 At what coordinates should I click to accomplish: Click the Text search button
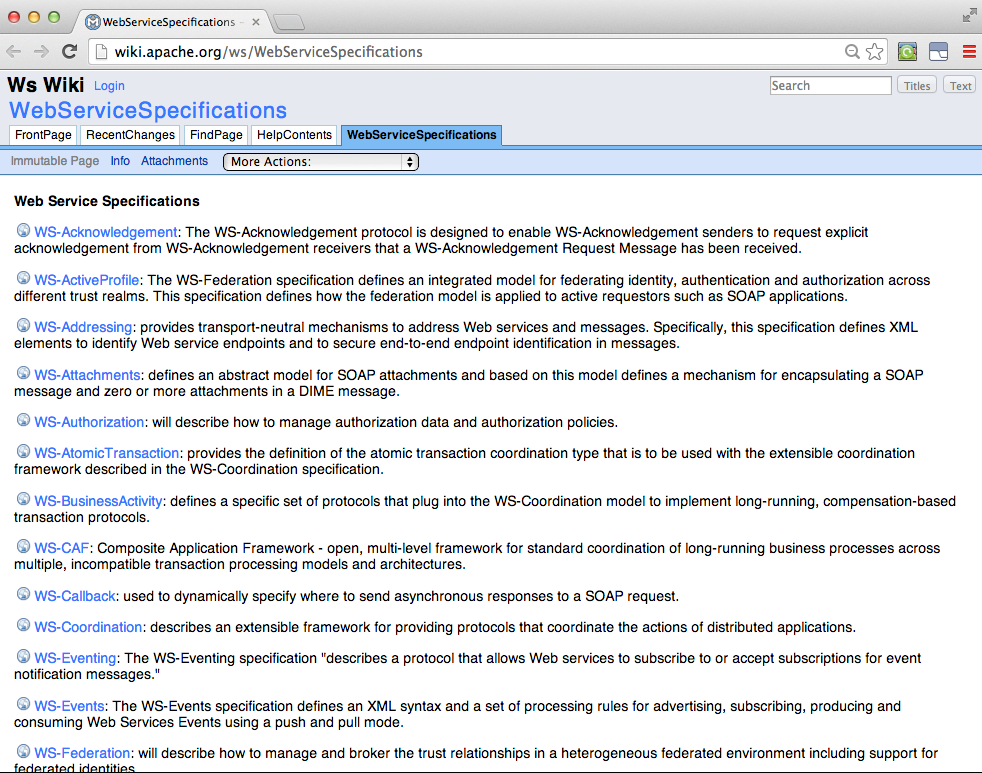960,86
